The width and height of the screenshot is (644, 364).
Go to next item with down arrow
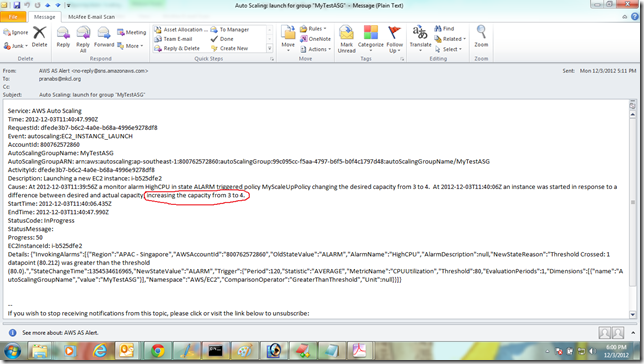pos(58,5)
